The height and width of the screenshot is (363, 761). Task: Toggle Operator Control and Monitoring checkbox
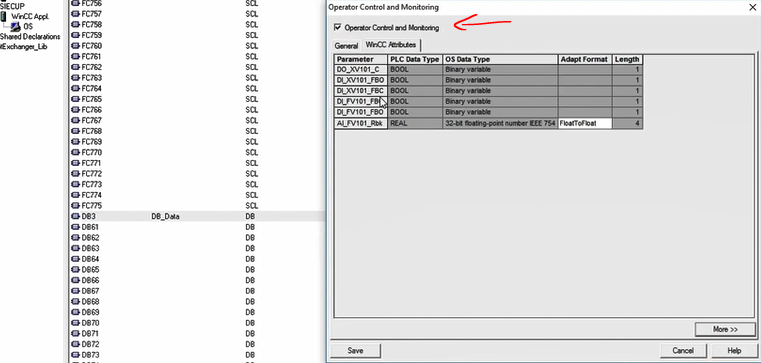(x=338, y=28)
